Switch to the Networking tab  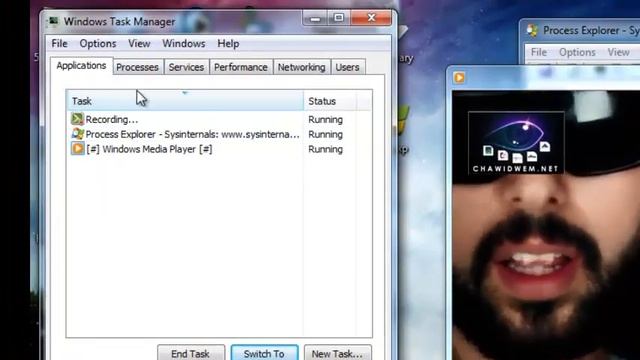click(302, 67)
